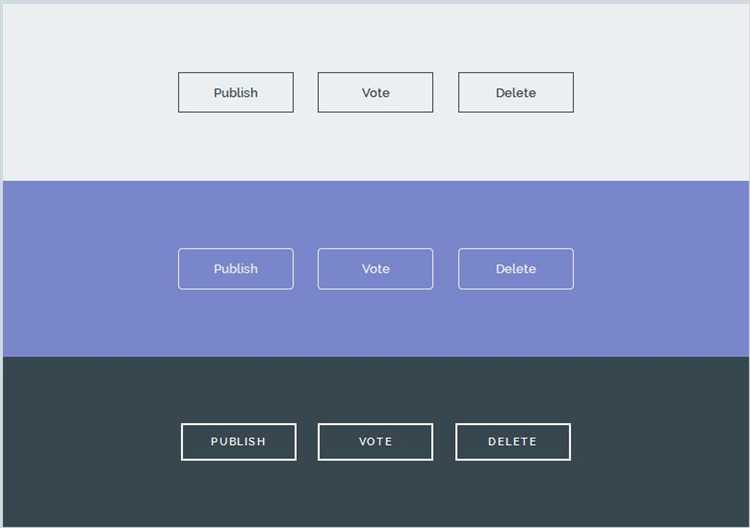Activate the thick-bordered DELETE button at bottom

click(513, 442)
